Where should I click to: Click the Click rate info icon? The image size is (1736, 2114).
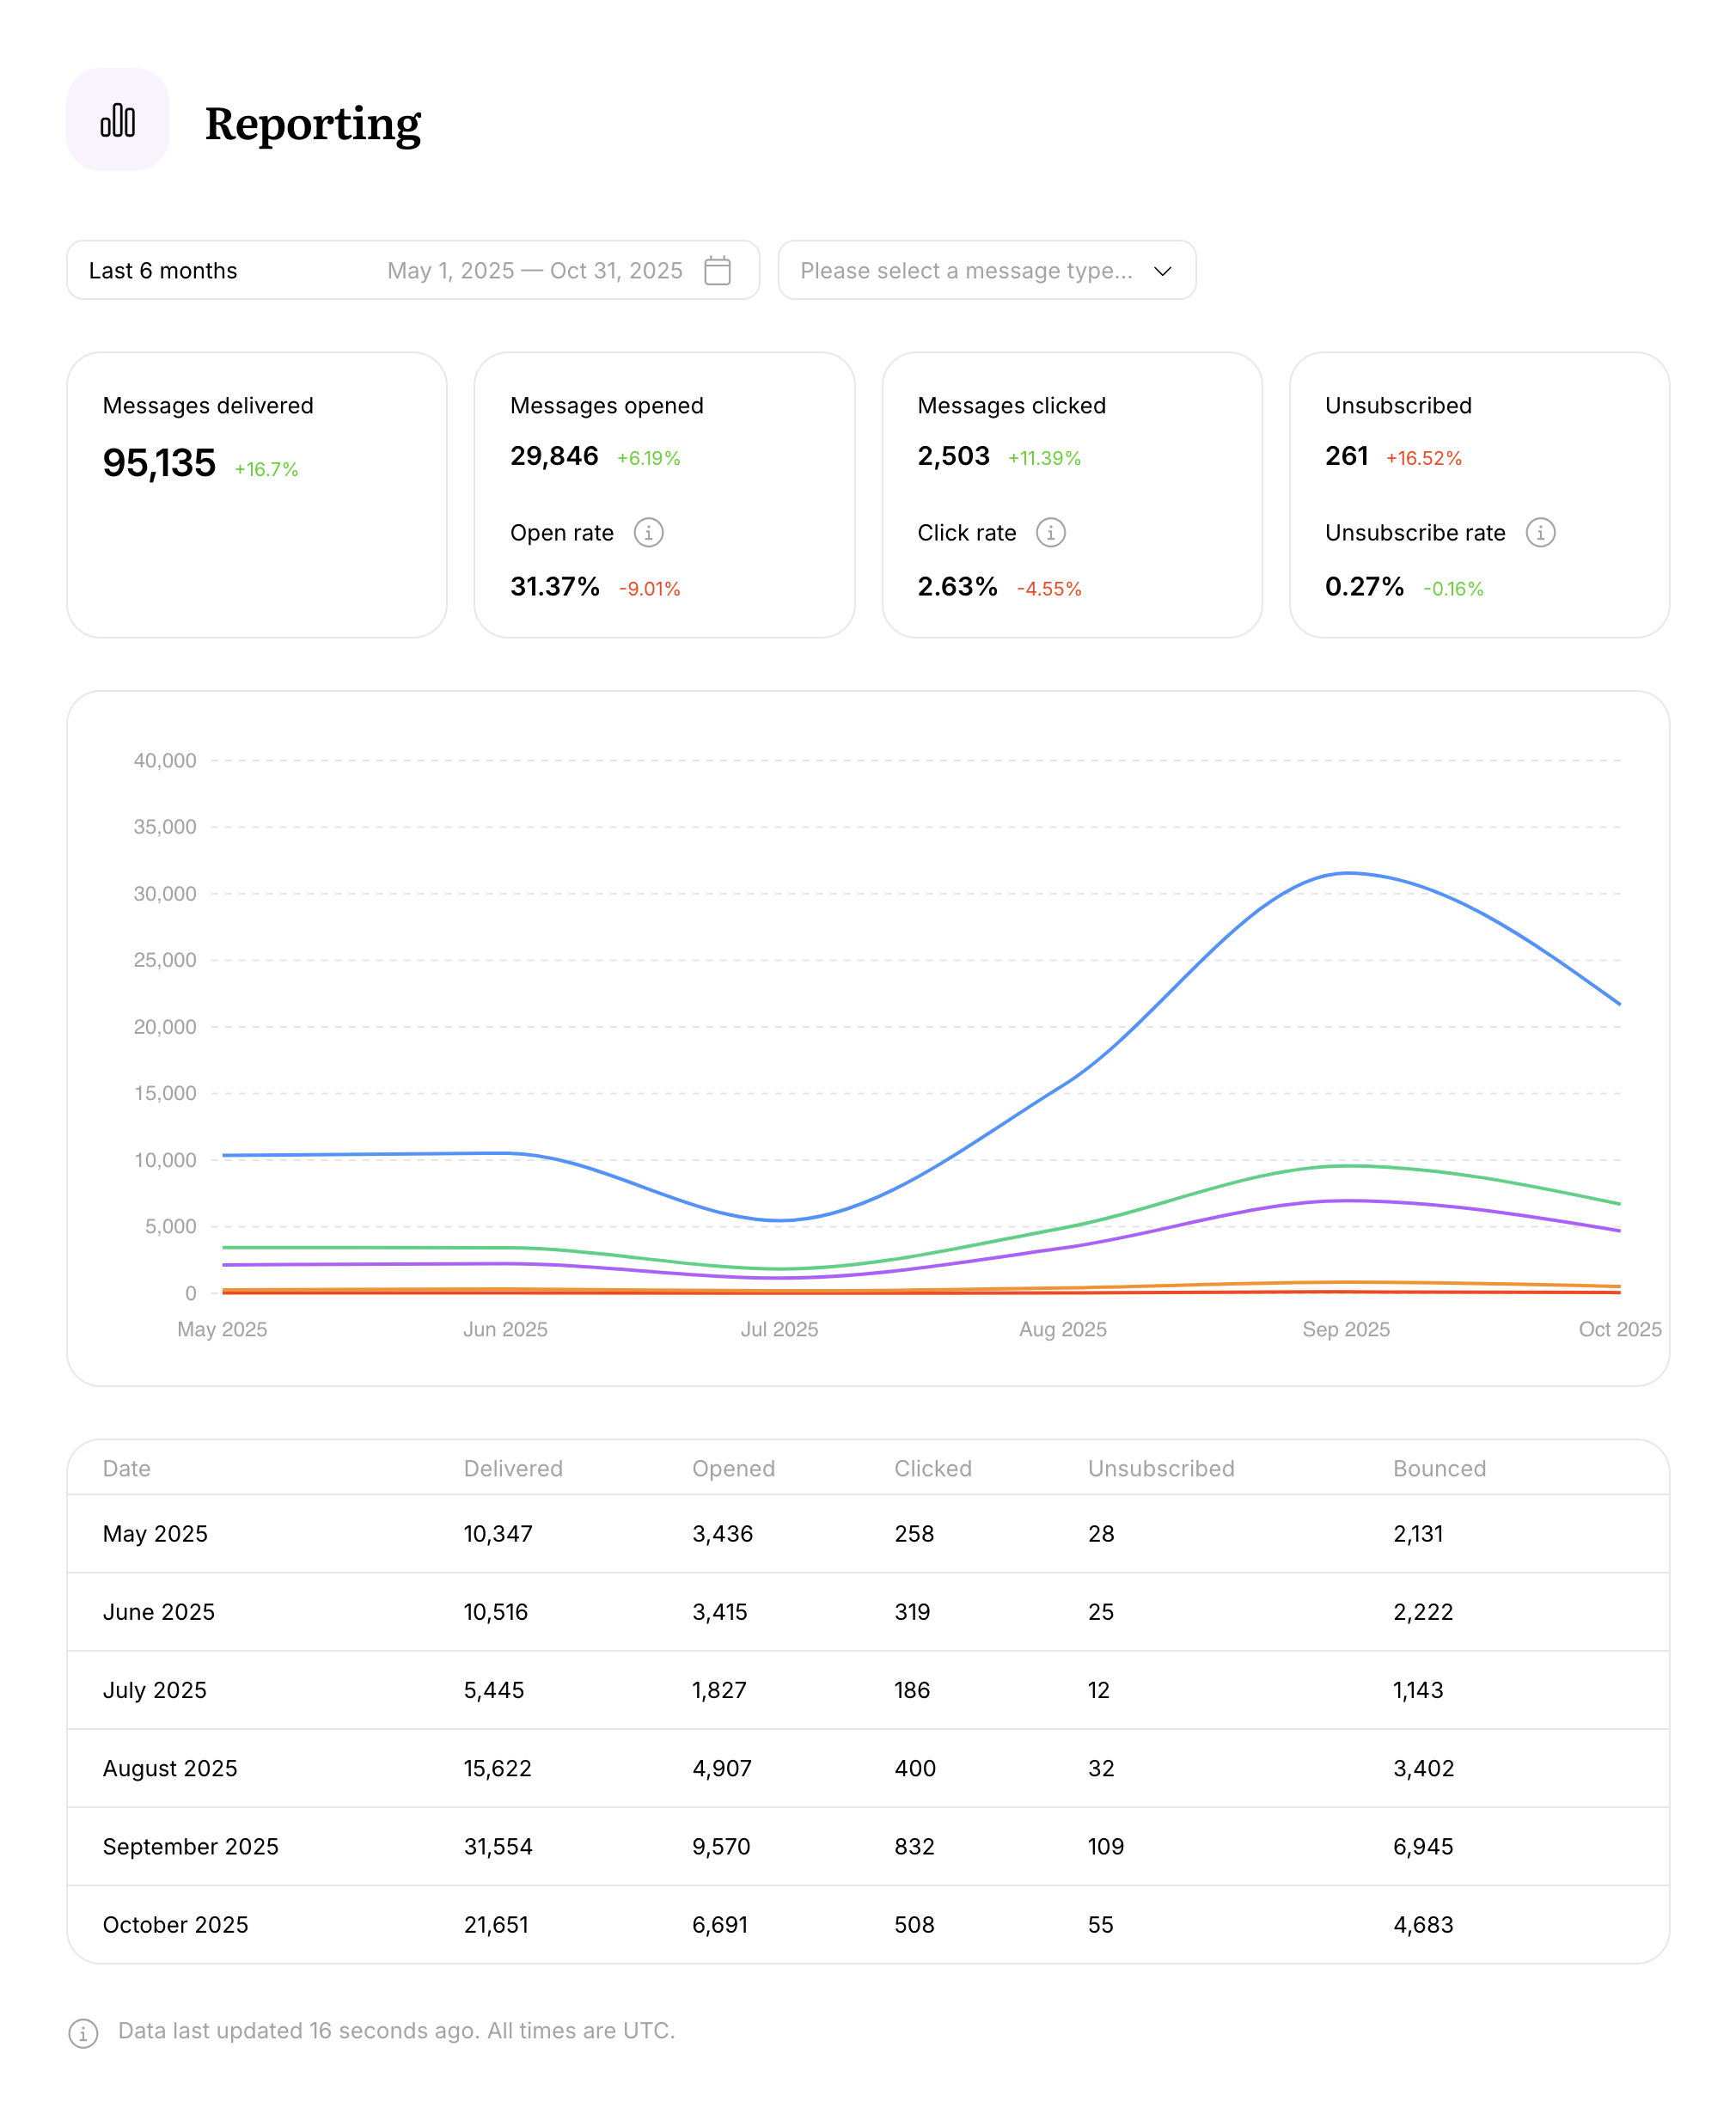coord(1051,533)
